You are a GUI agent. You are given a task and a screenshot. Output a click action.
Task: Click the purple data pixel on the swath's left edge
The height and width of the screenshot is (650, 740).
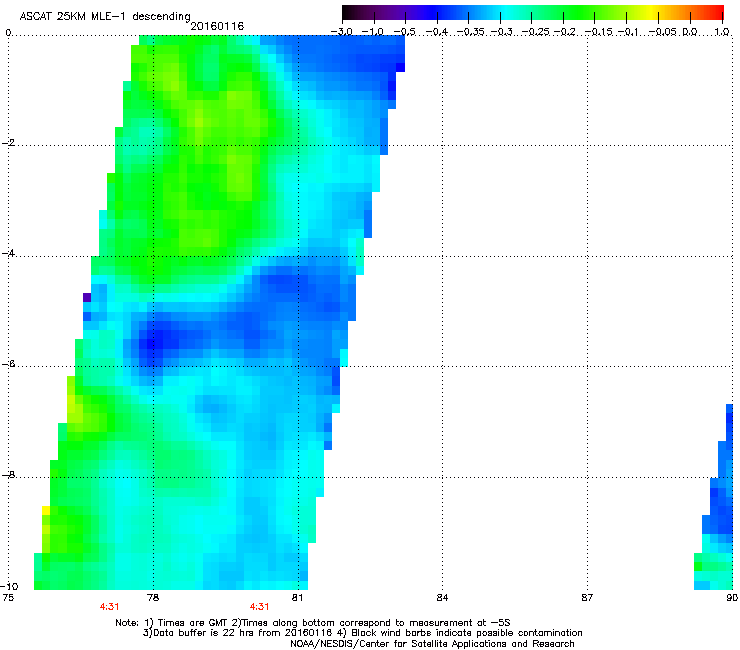coord(87,297)
